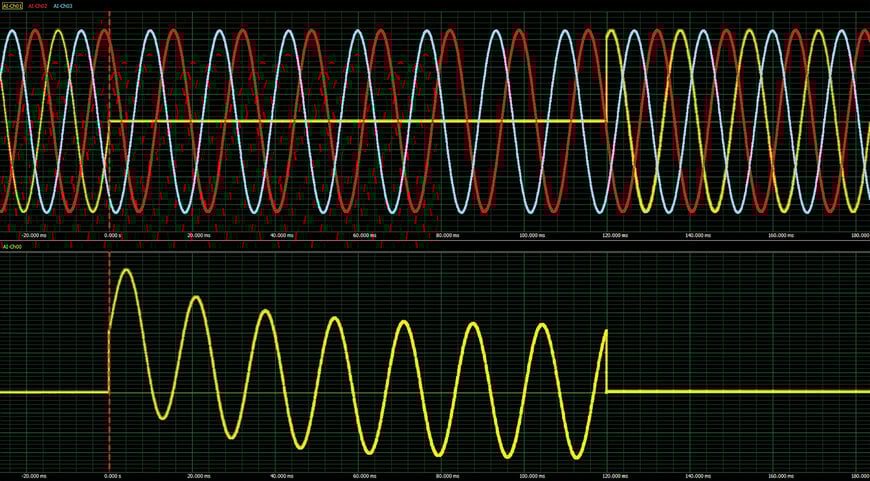Select the blue AI-Ch03 channel label
This screenshot has height=481, width=870.
click(x=63, y=6)
